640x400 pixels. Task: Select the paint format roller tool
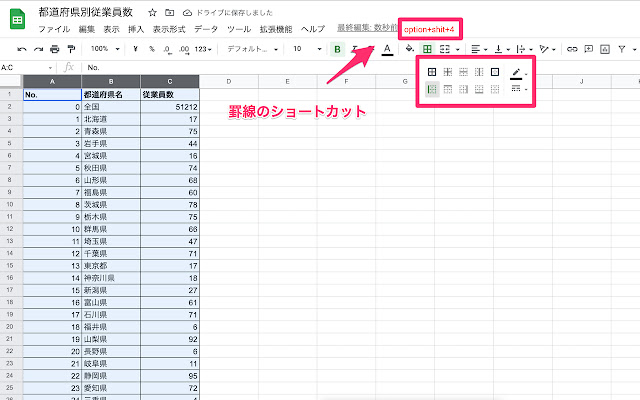[x=71, y=49]
